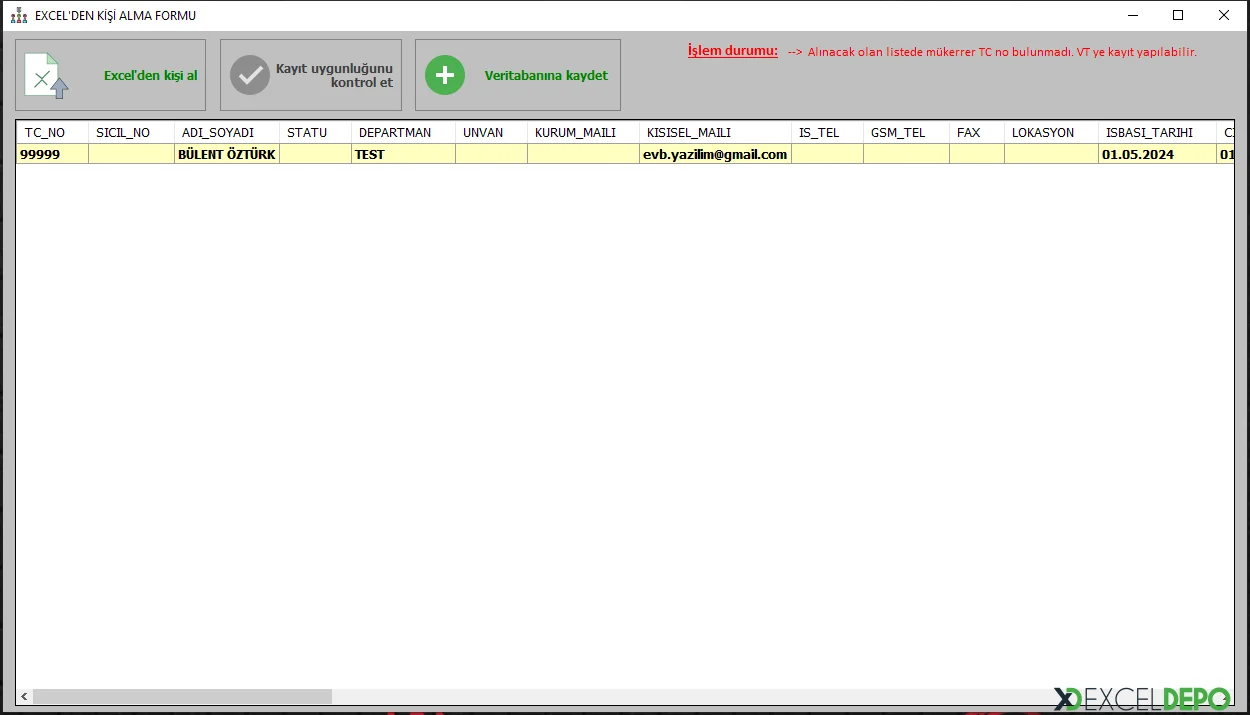This screenshot has width=1250, height=715.
Task: Click the gray checkmark verification icon
Action: [x=250, y=74]
